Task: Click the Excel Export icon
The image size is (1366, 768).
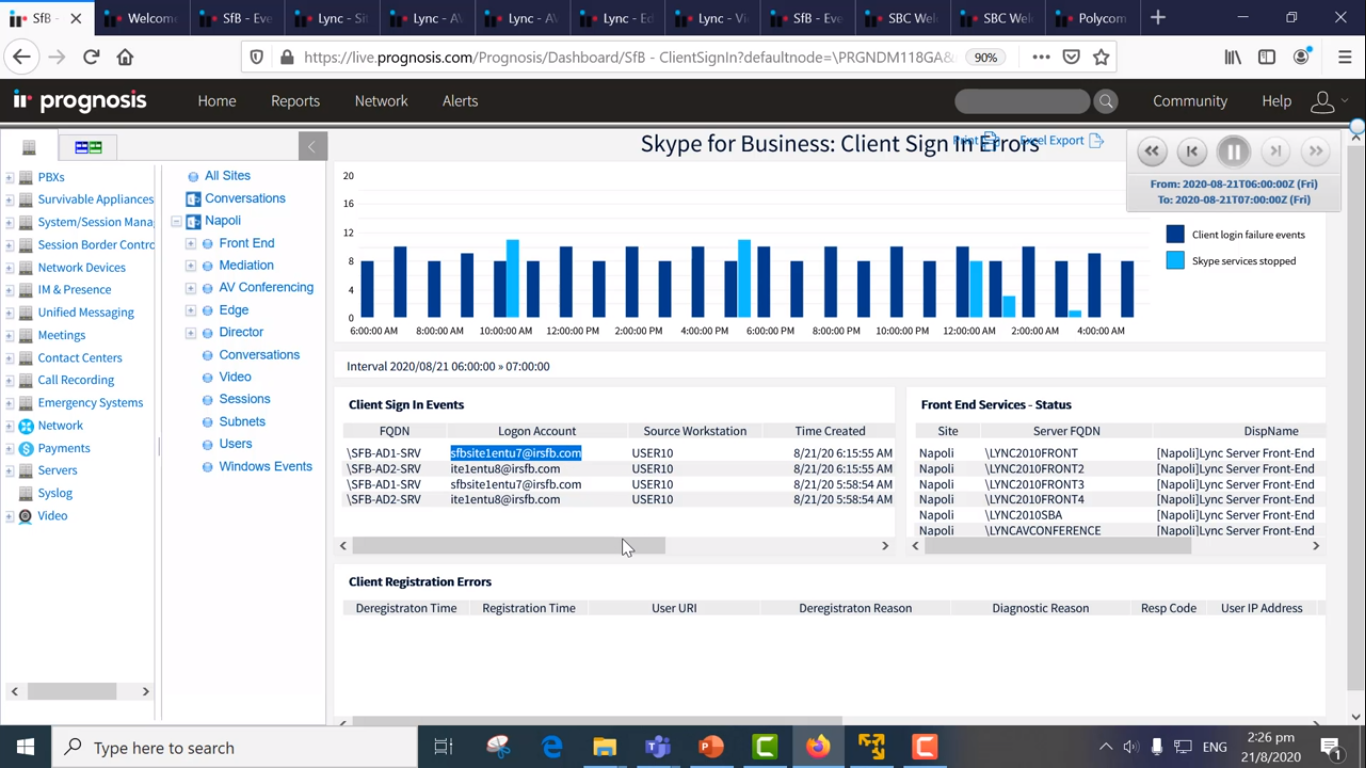Action: coord(1096,141)
